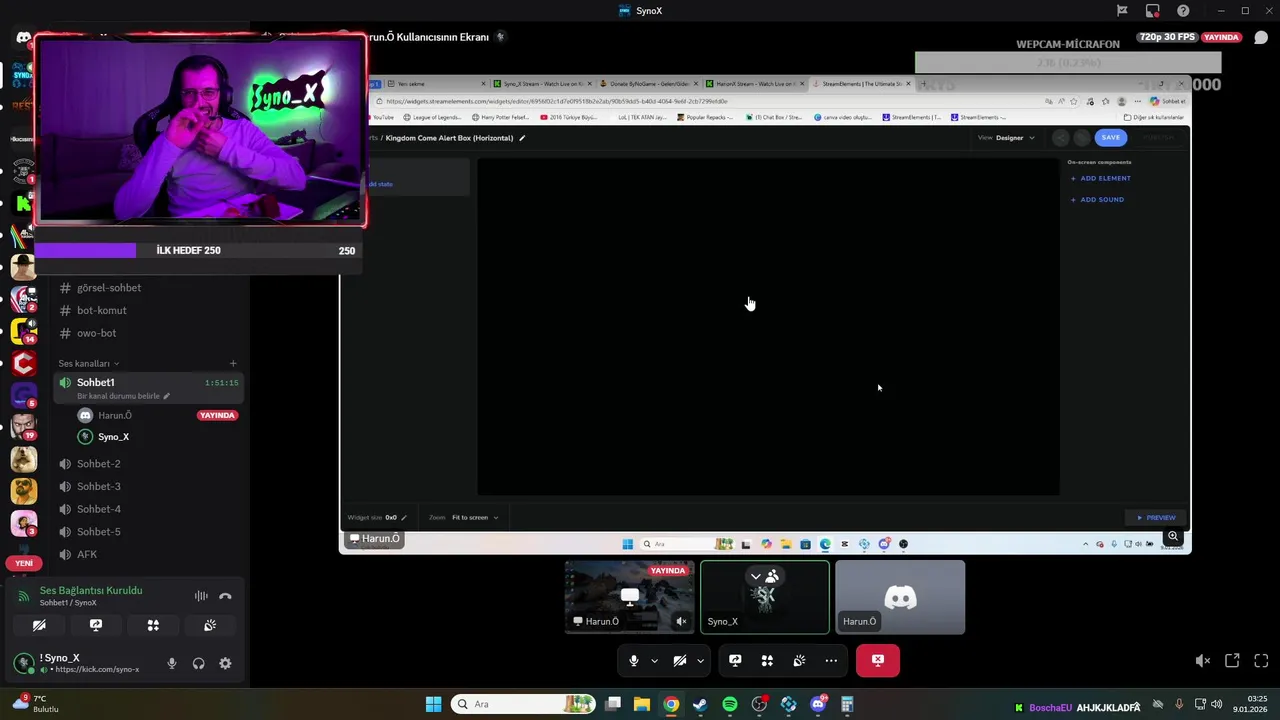Join Sohbet-4 voice channel
The height and width of the screenshot is (720, 1280).
pos(98,509)
